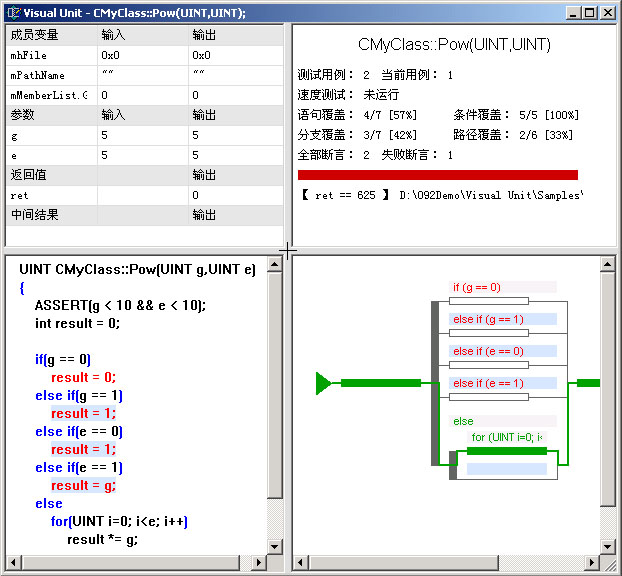
Task: Click the '中间结果' section header
Action: click(52, 215)
